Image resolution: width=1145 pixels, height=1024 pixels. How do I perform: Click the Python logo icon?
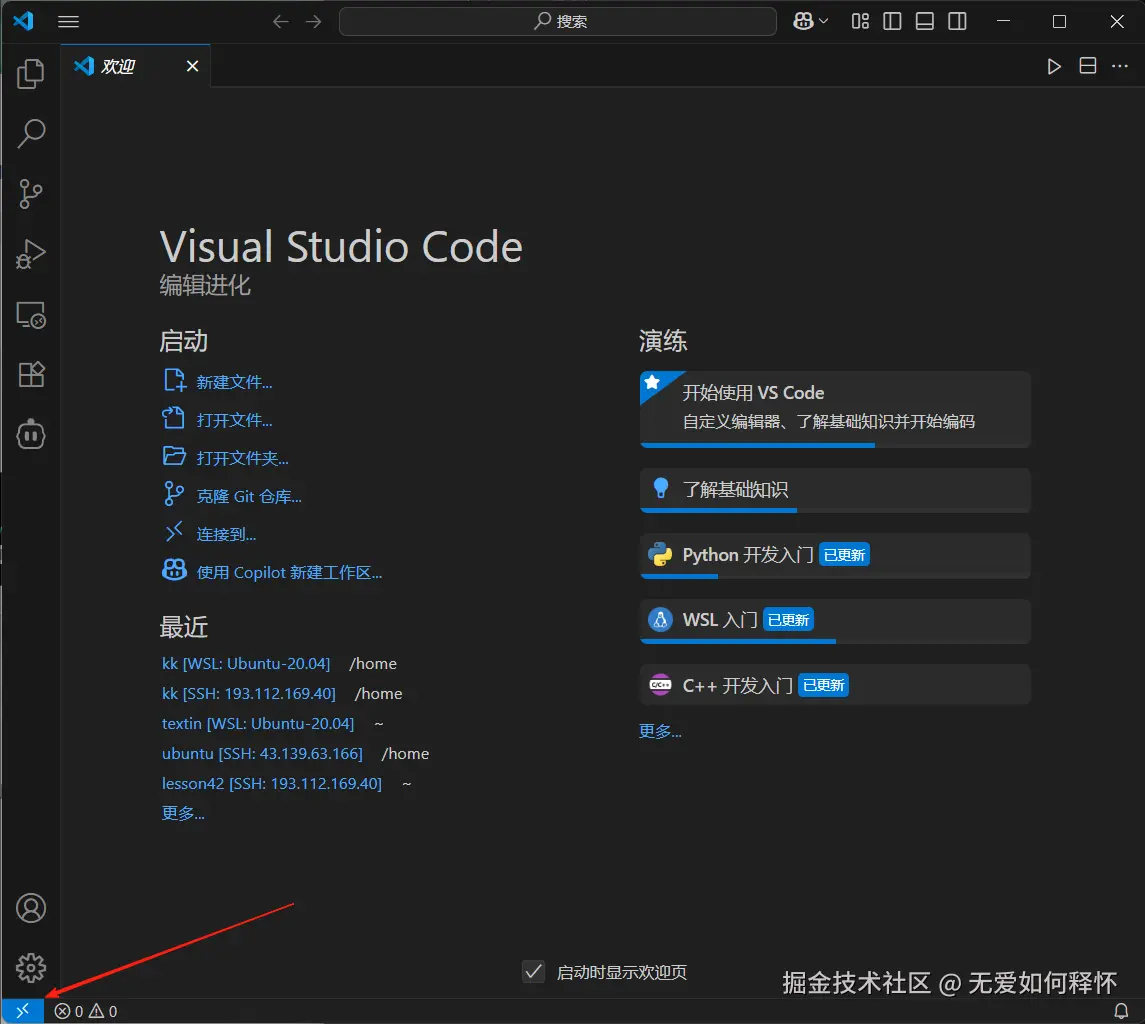pyautogui.click(x=660, y=555)
